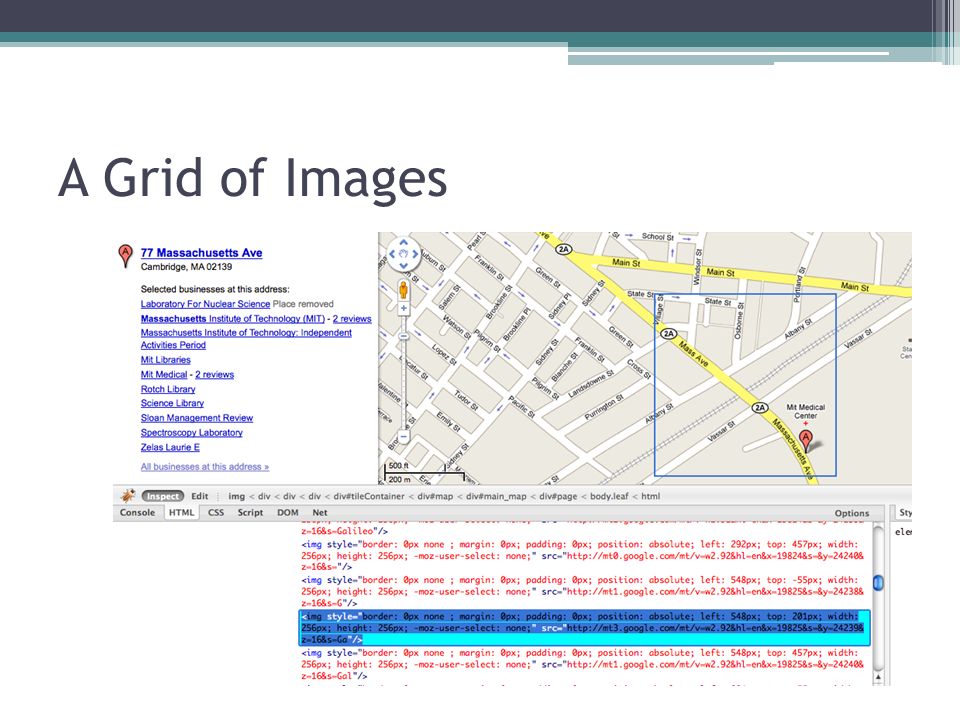The width and height of the screenshot is (960, 720).
Task: Zoom in with the plus button
Action: click(x=403, y=309)
